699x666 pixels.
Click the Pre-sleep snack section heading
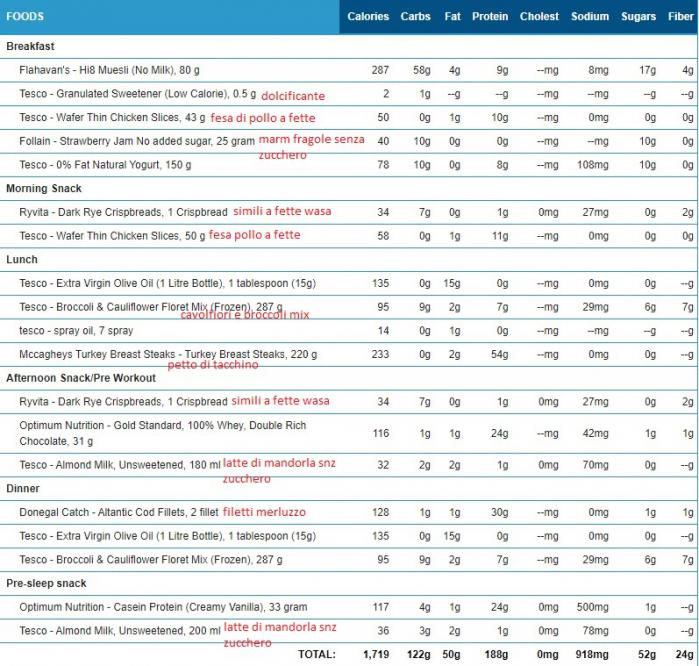tap(46, 583)
